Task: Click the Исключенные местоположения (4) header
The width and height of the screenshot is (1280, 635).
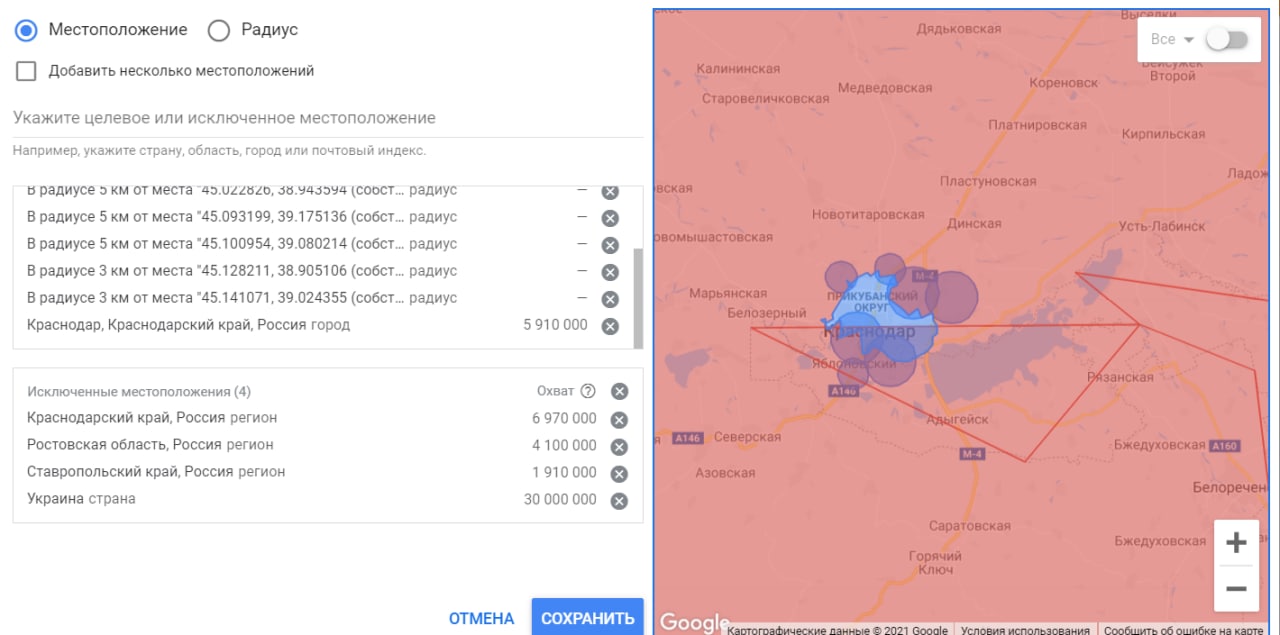Action: click(x=139, y=391)
